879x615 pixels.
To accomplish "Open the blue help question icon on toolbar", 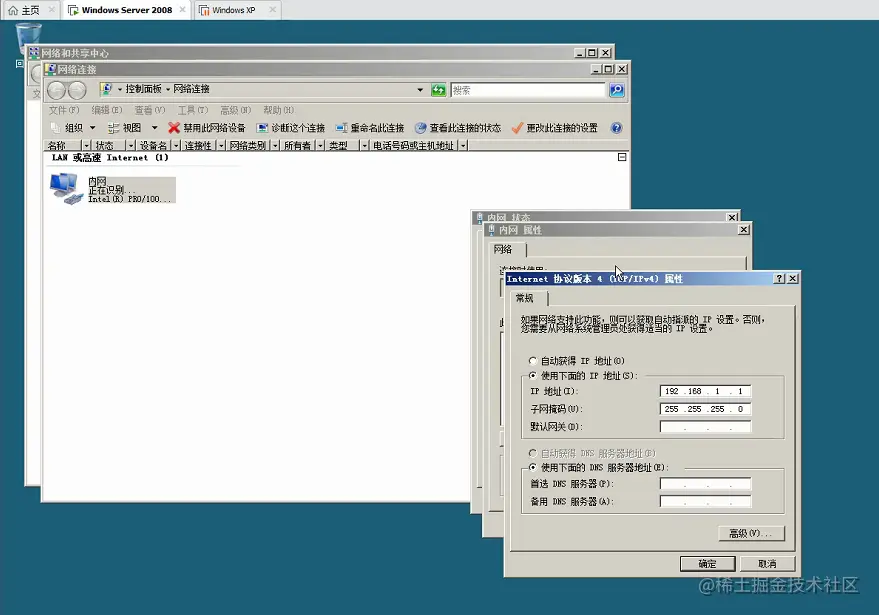I will (x=616, y=128).
